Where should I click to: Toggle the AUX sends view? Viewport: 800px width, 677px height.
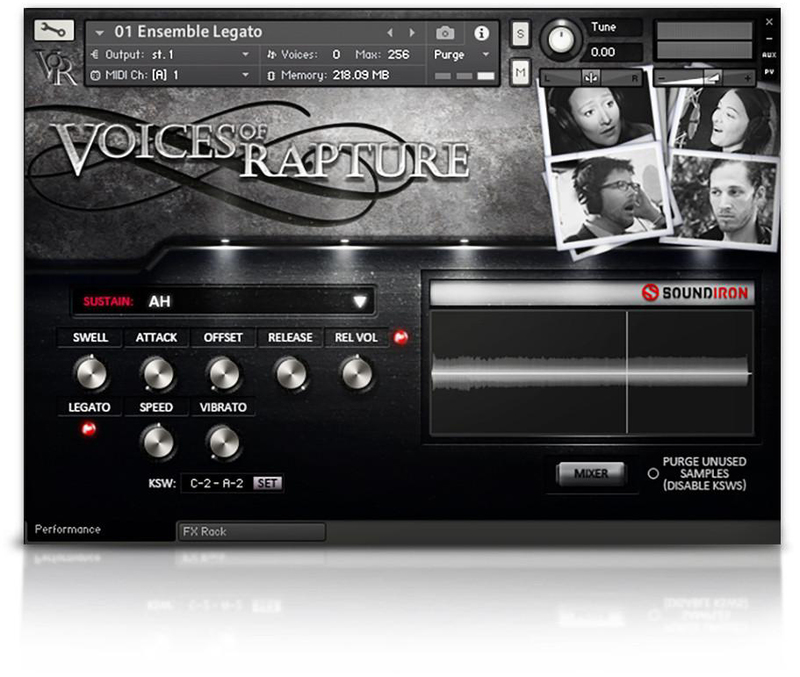point(769,55)
